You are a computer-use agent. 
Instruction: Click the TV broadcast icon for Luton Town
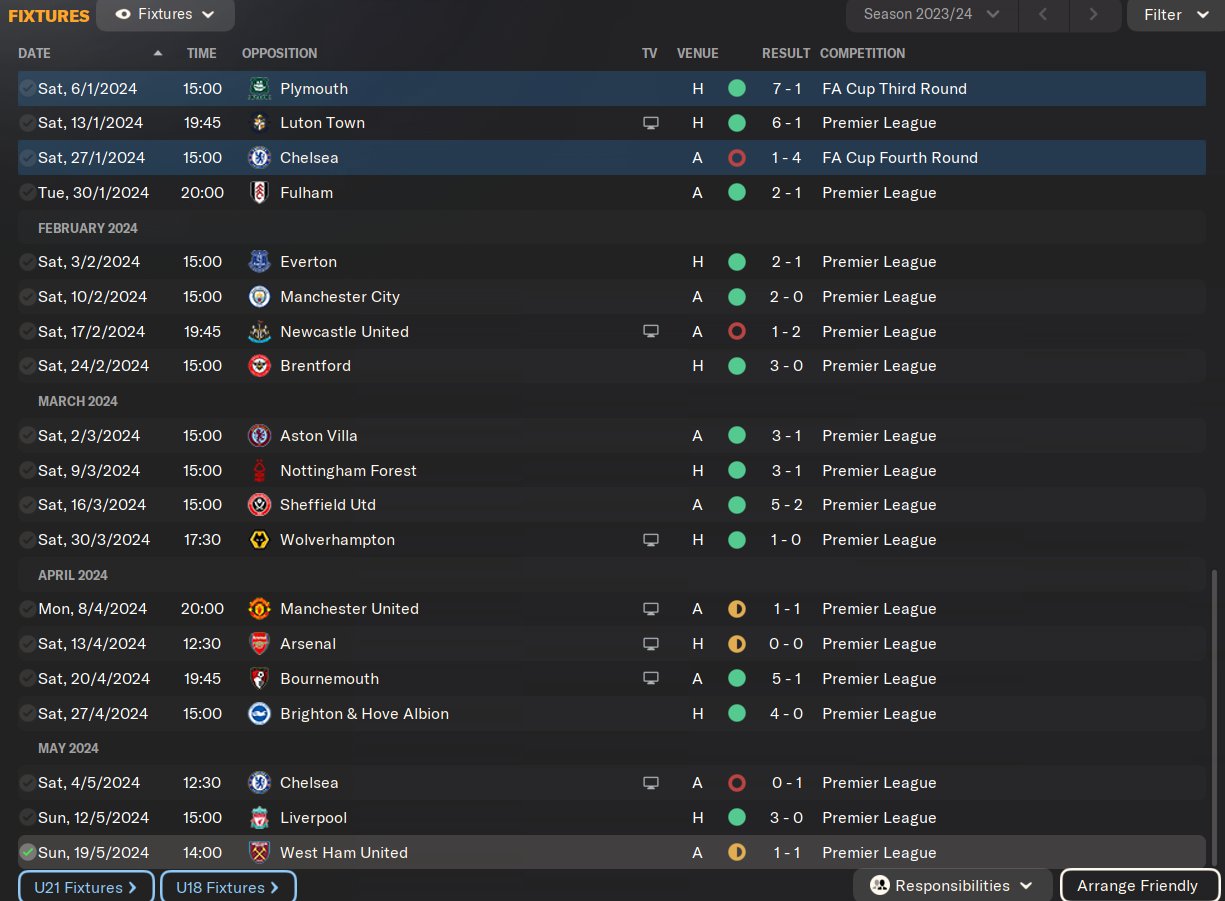(x=651, y=123)
